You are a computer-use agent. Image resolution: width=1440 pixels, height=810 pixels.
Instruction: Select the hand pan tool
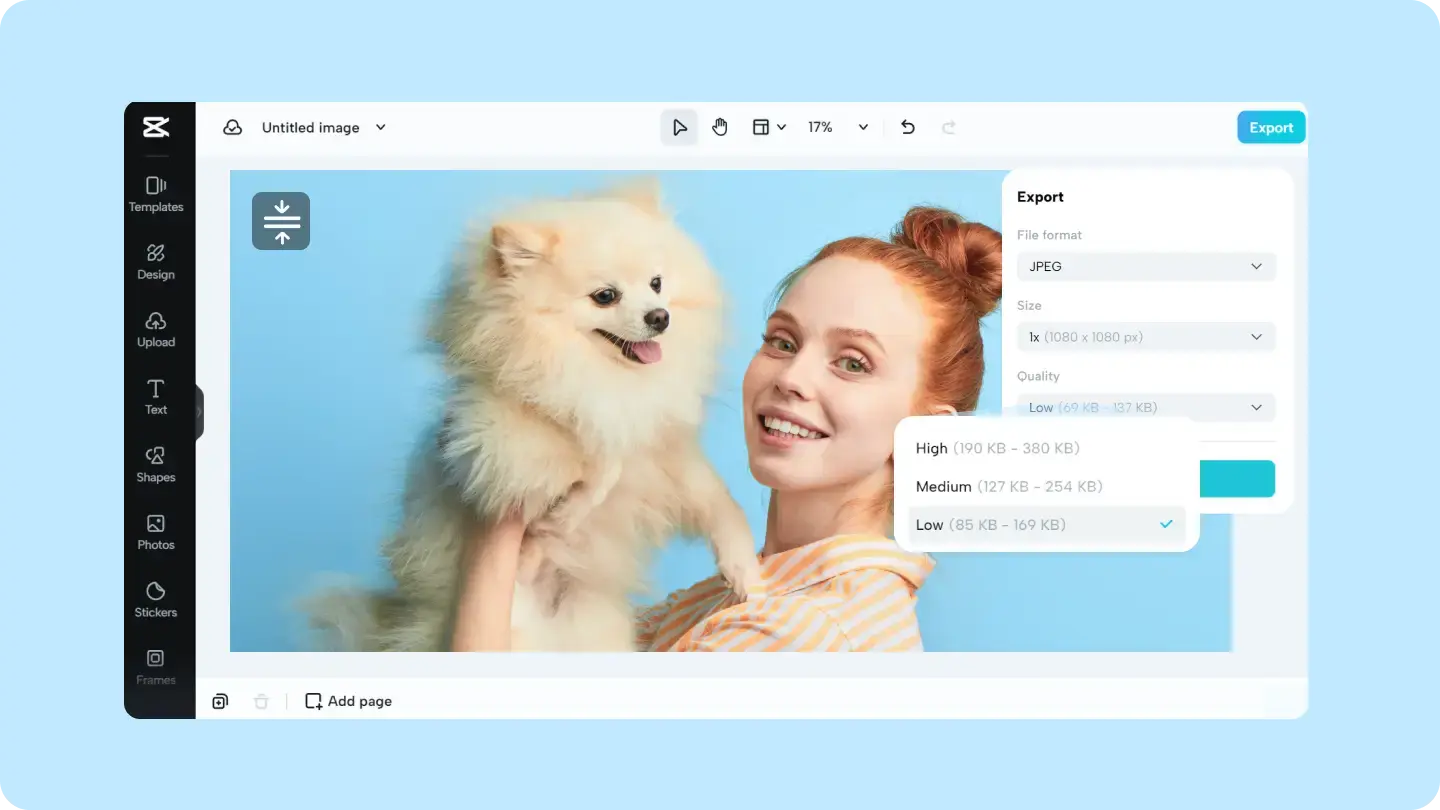[720, 127]
